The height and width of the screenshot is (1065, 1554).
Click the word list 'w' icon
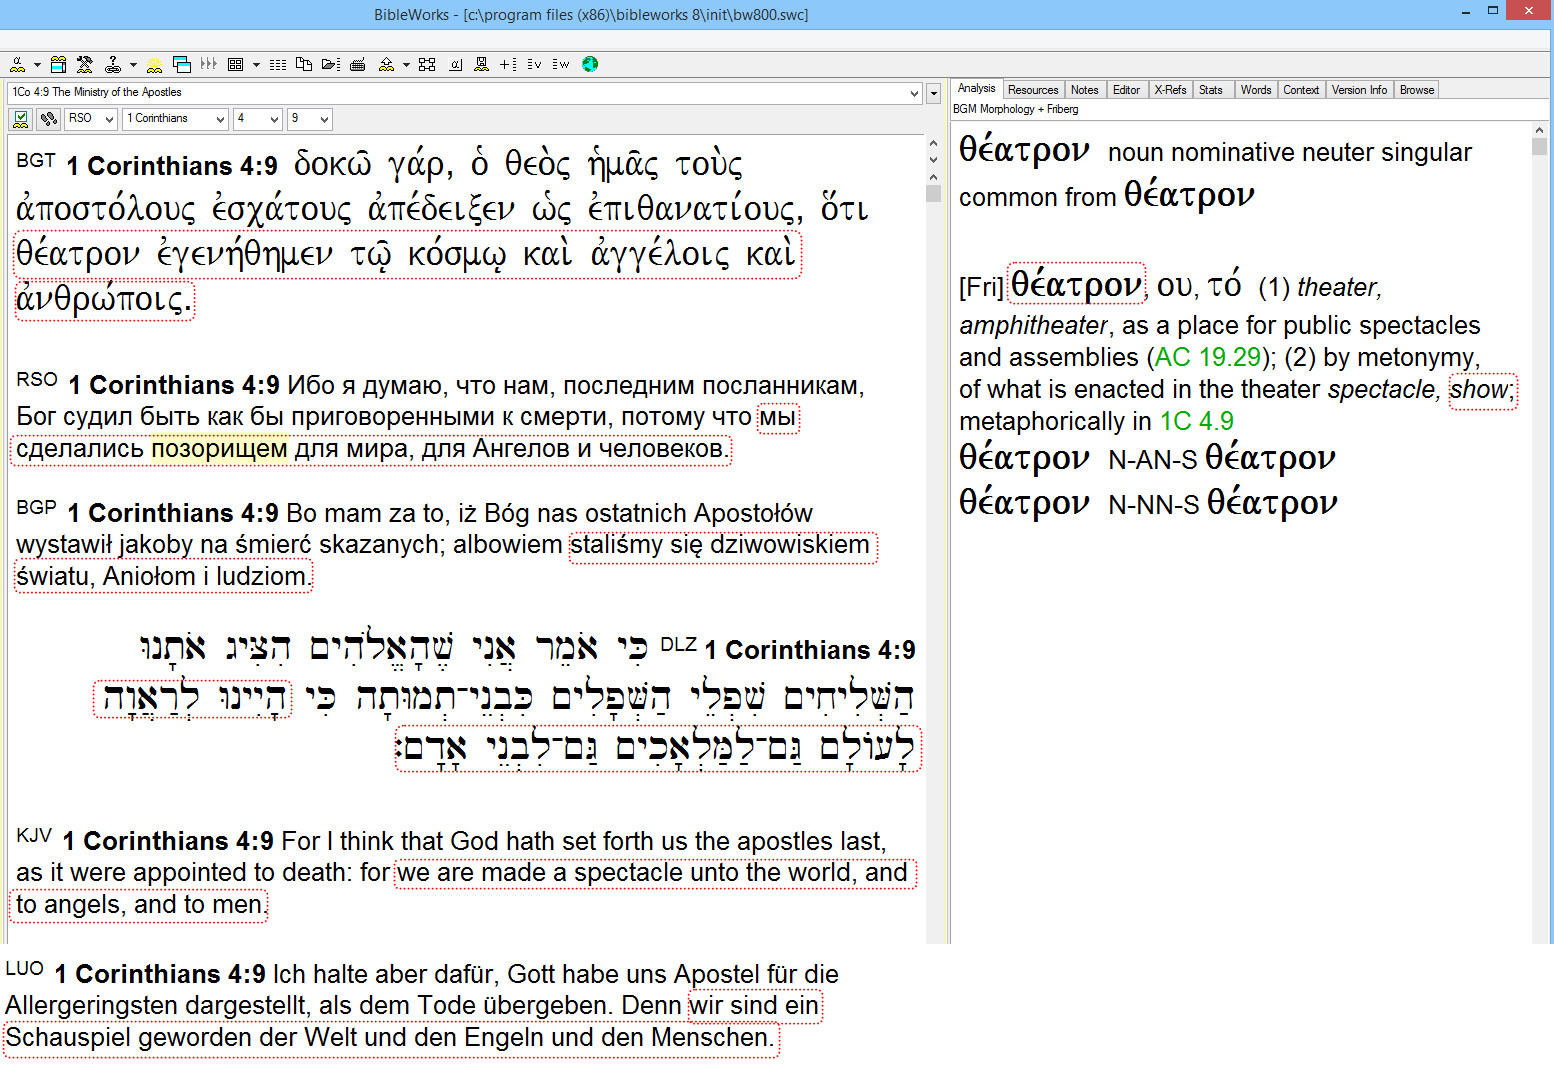click(561, 64)
